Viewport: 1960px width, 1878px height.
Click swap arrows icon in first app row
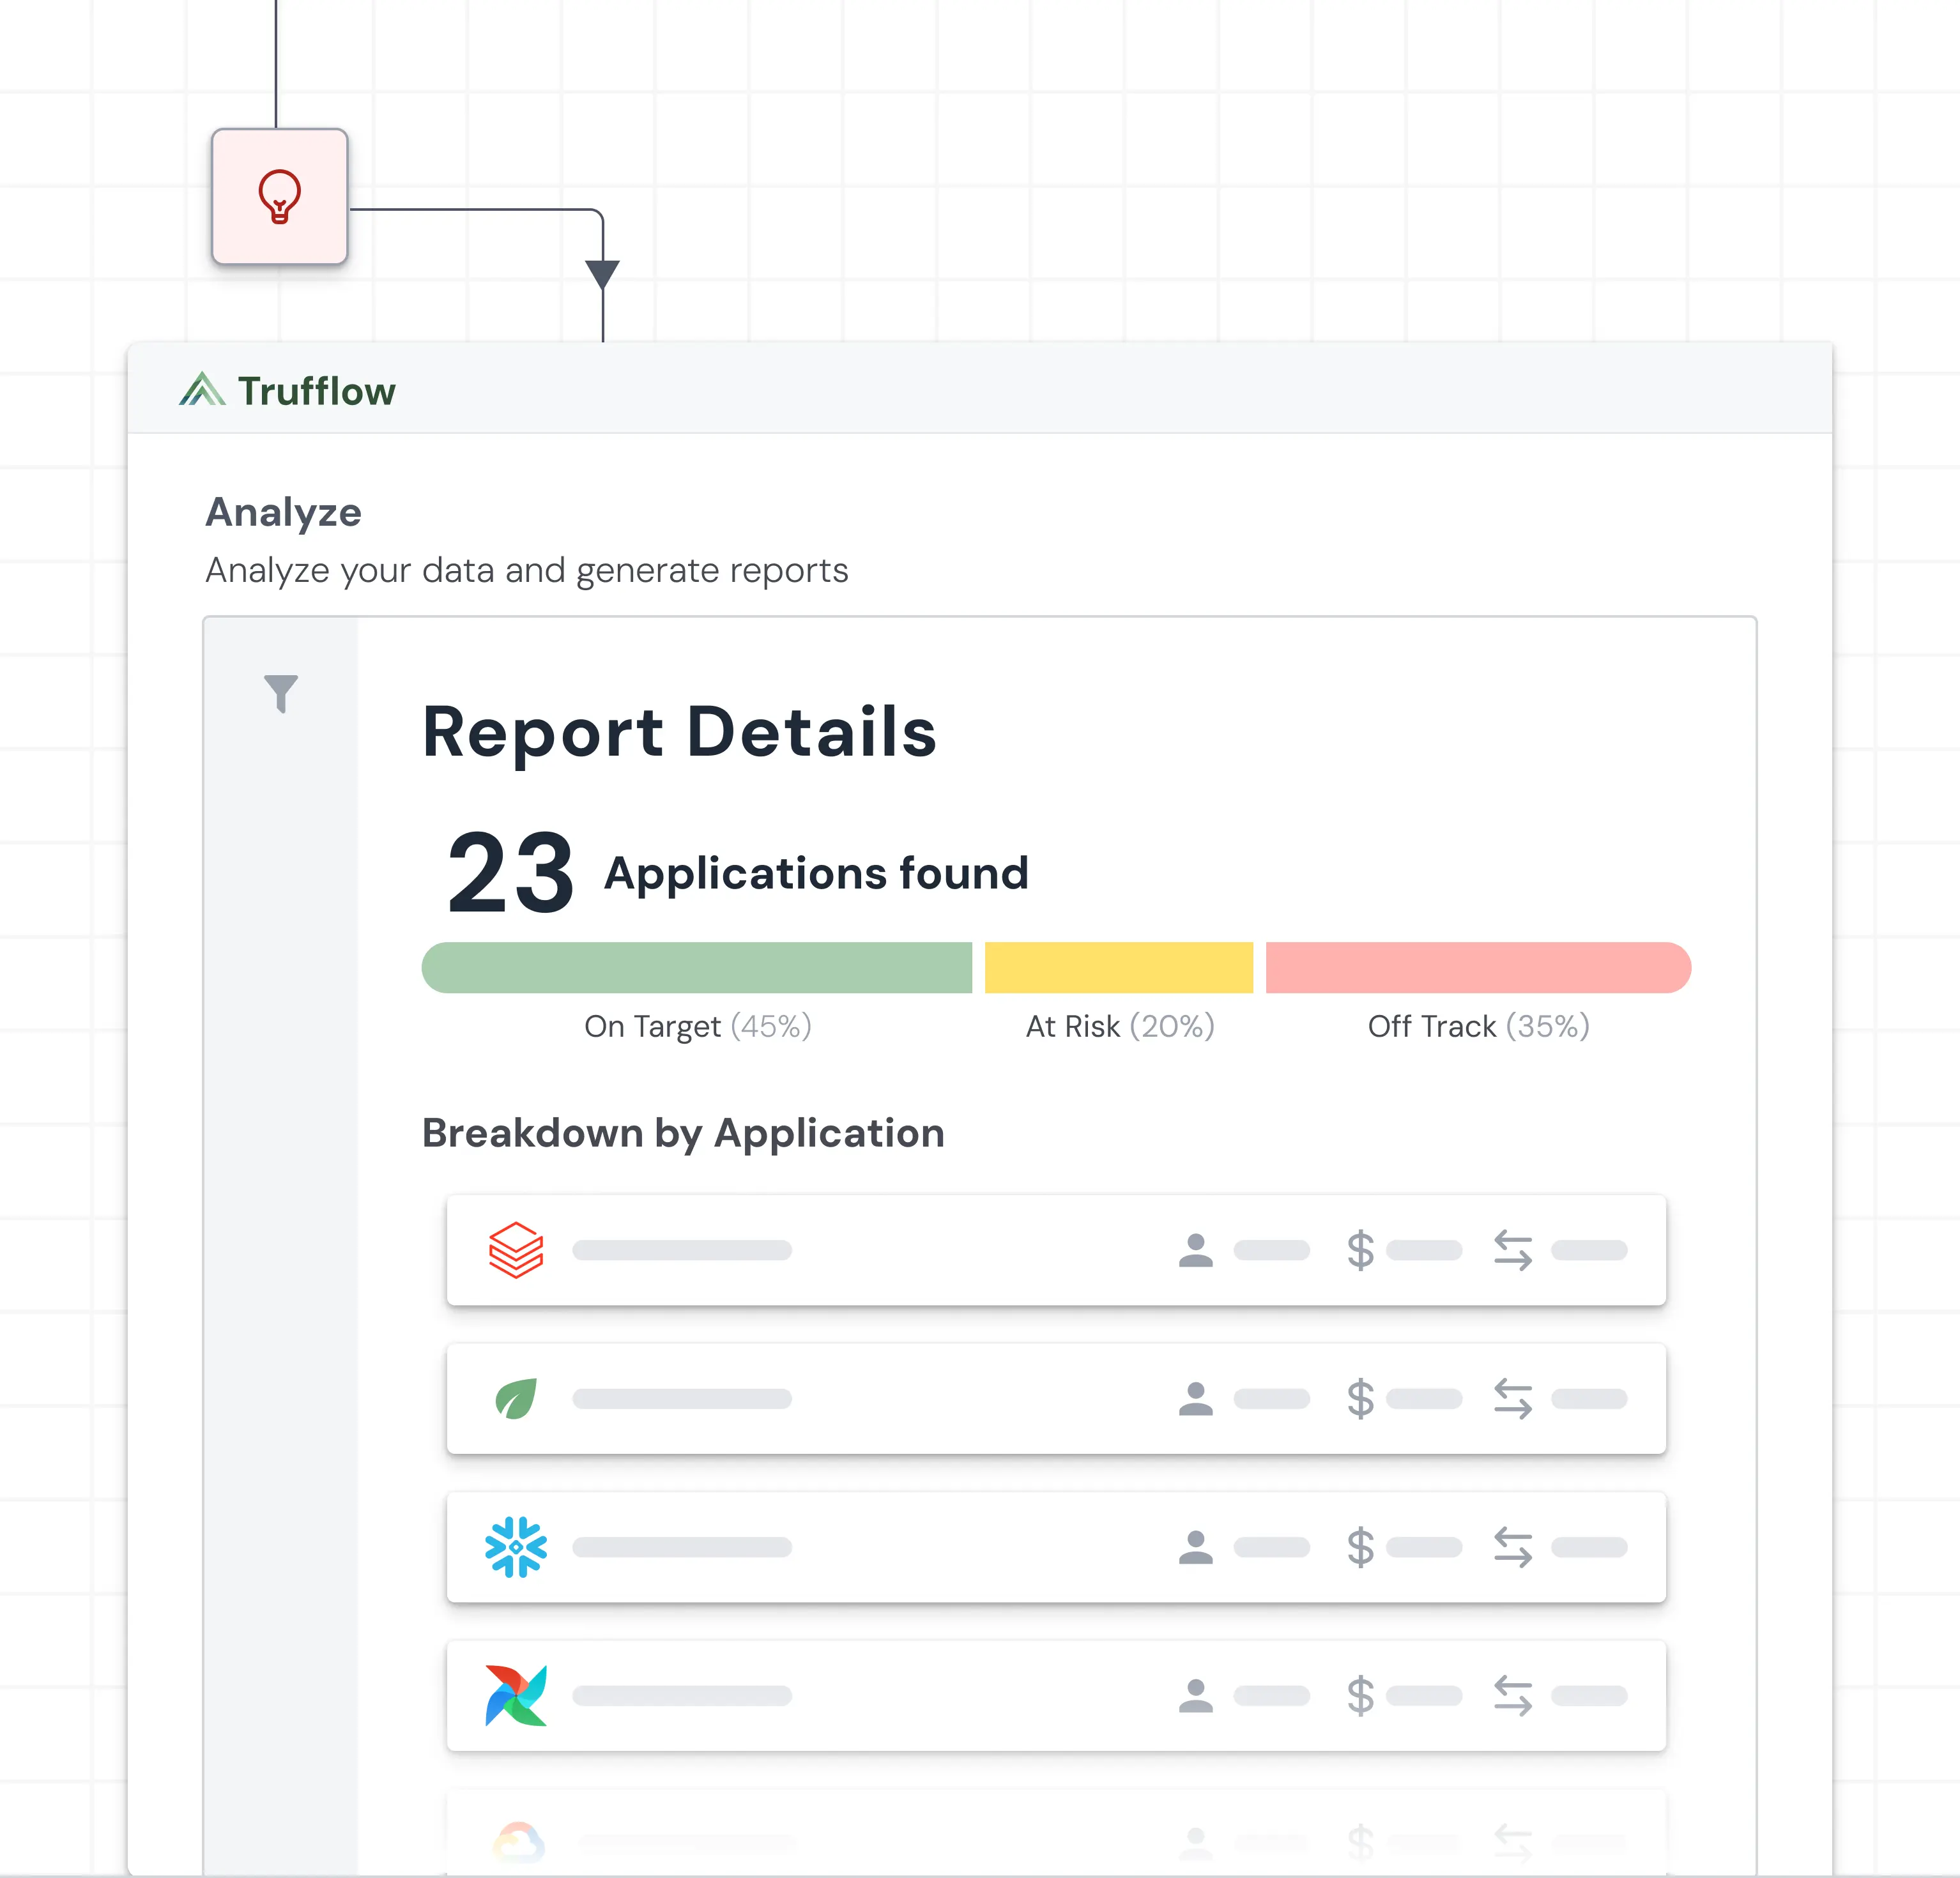click(x=1513, y=1250)
